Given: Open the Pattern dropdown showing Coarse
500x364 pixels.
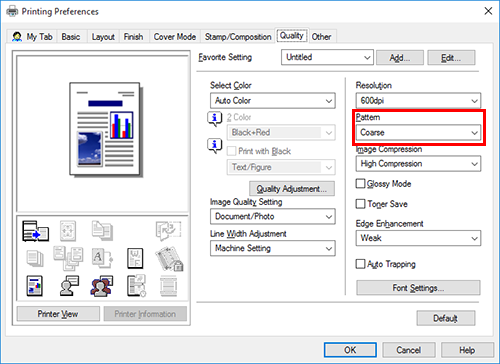Looking at the screenshot, I should 418,133.
